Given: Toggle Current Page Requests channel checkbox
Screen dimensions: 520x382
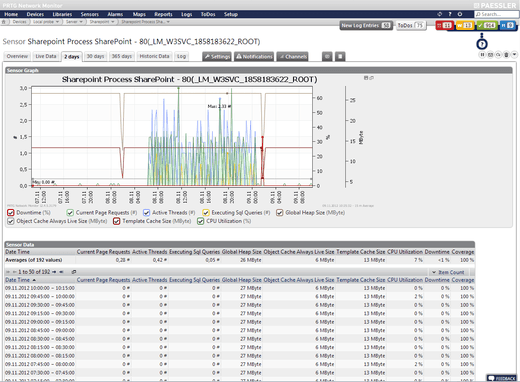Looking at the screenshot, I should click(x=70, y=213).
